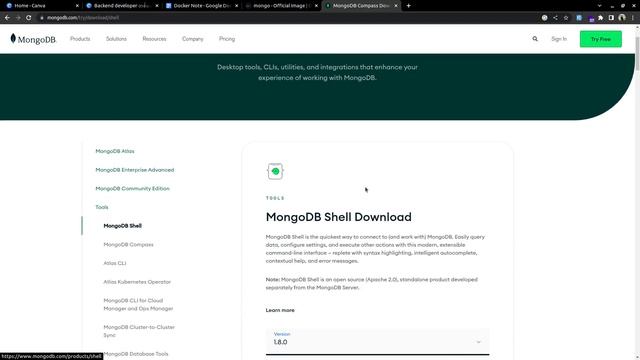Image resolution: width=640 pixels, height=360 pixels.
Task: Open the tab search chevron
Action: point(599,6)
